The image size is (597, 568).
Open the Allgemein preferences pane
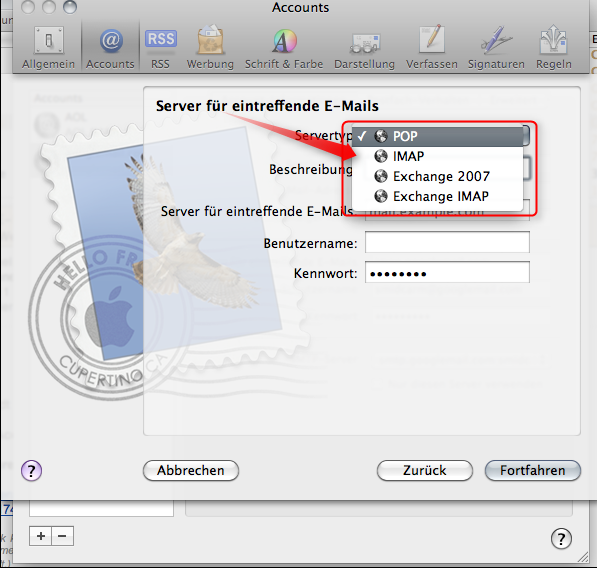pyautogui.click(x=48, y=48)
